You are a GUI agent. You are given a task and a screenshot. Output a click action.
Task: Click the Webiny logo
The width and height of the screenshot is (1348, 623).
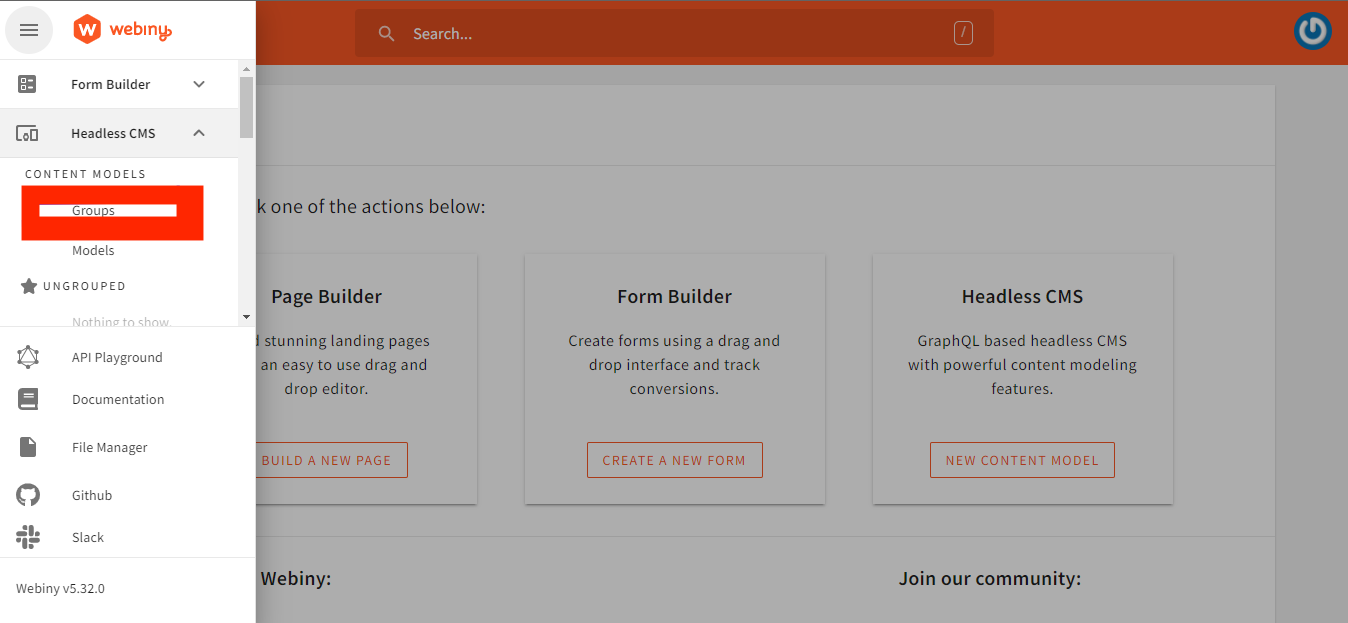[123, 30]
